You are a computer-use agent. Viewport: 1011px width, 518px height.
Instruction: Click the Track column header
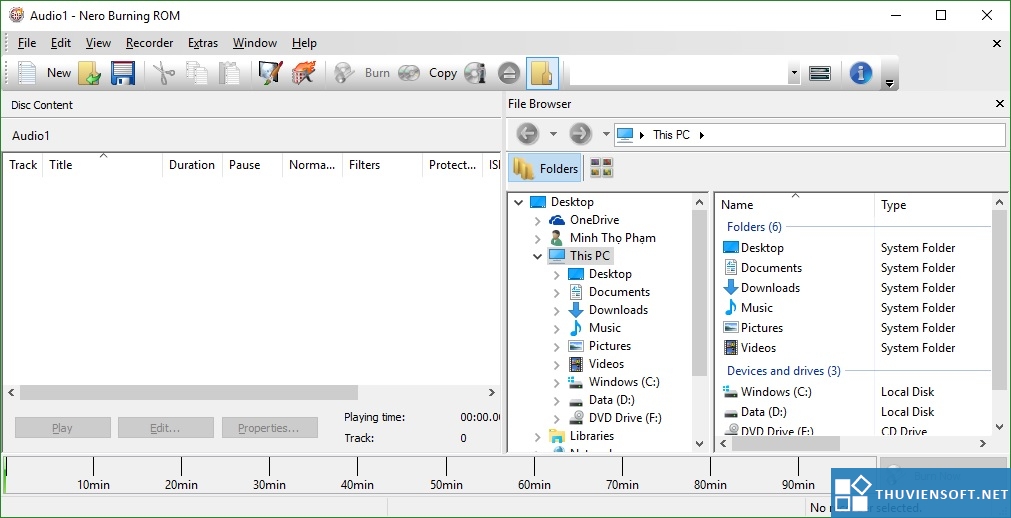[x=23, y=165]
